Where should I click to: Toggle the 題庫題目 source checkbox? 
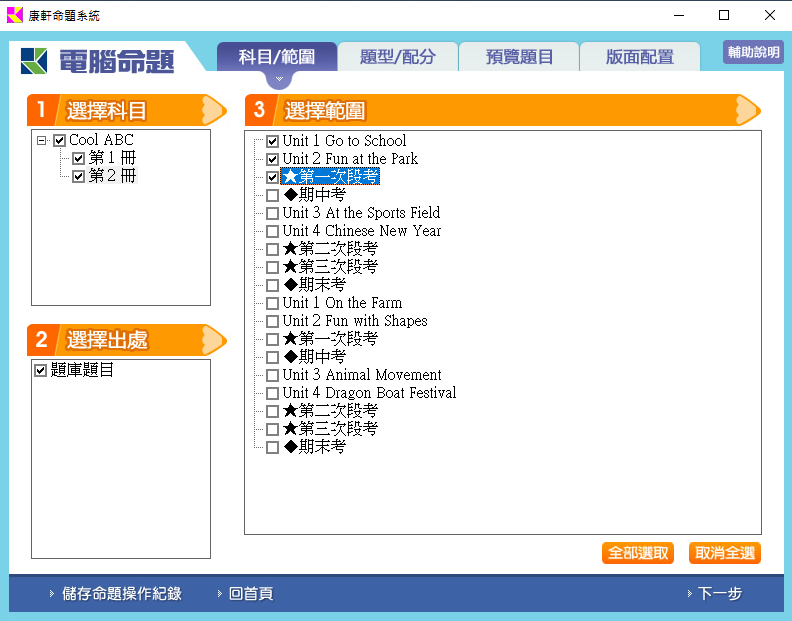pyautogui.click(x=40, y=370)
